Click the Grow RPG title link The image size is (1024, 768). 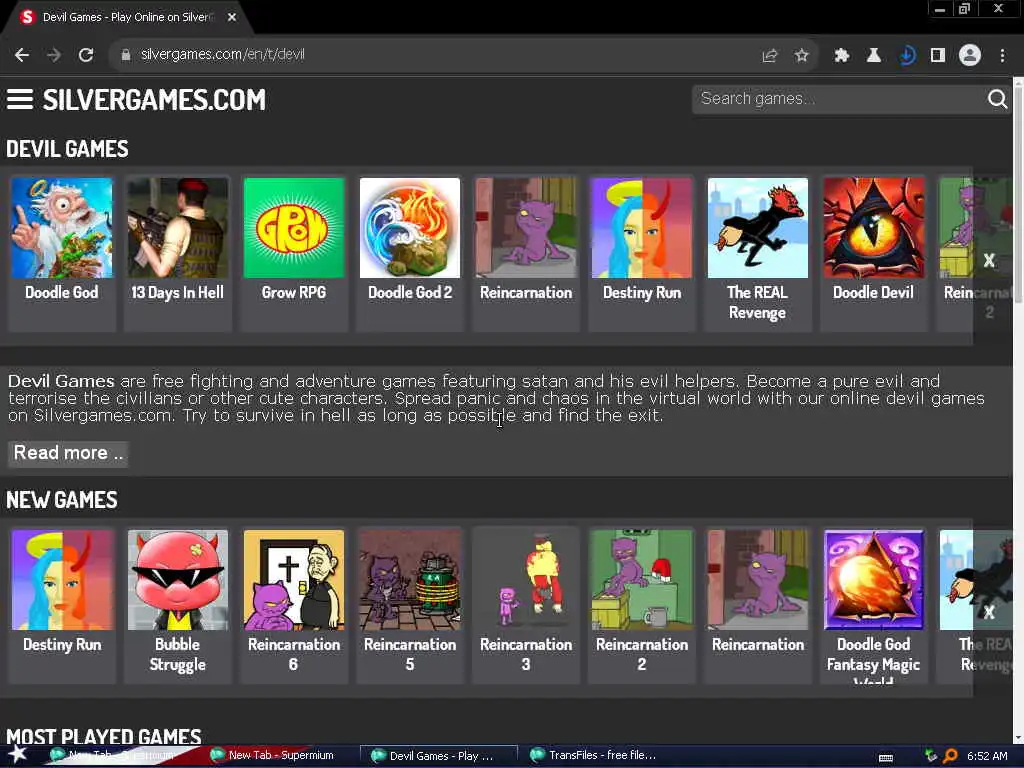coord(294,293)
